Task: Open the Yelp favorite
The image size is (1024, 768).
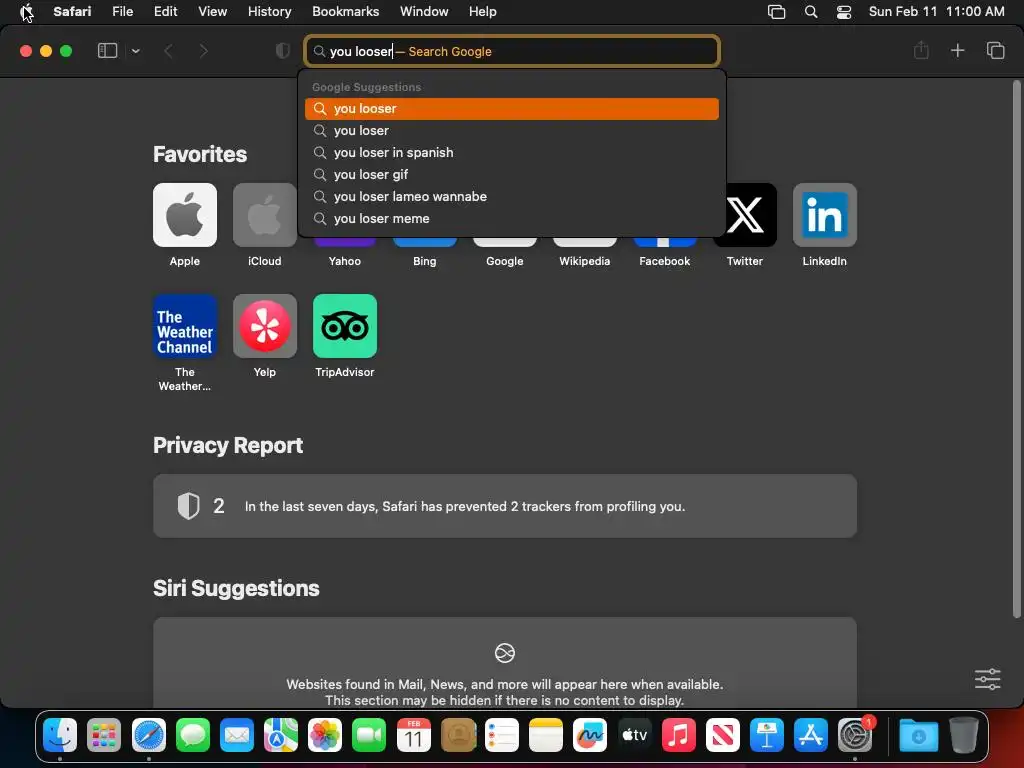Action: [x=264, y=326]
